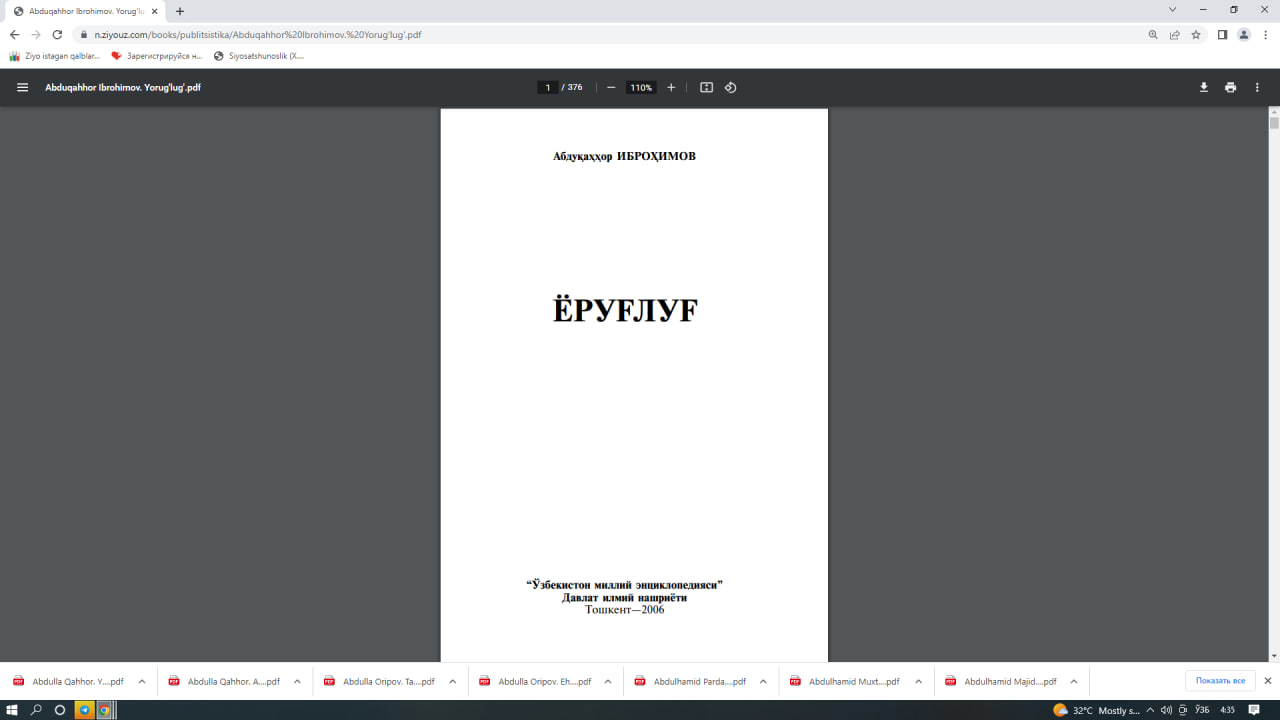Open the Ziyo istagan qalblar bookmark
Screen dimensions: 1280x720
click(55, 56)
